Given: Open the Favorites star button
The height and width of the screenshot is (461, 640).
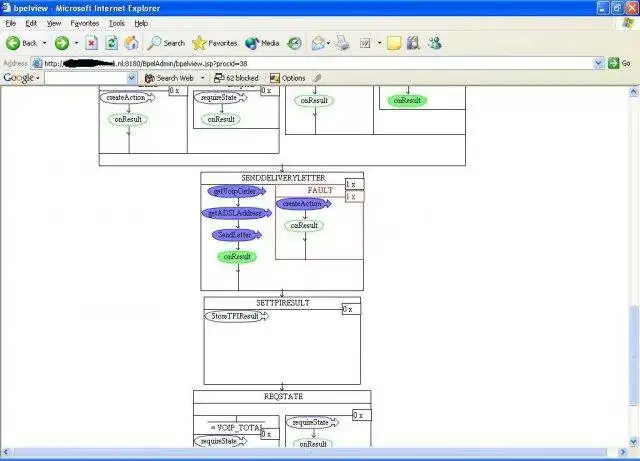Looking at the screenshot, I should [x=215, y=43].
